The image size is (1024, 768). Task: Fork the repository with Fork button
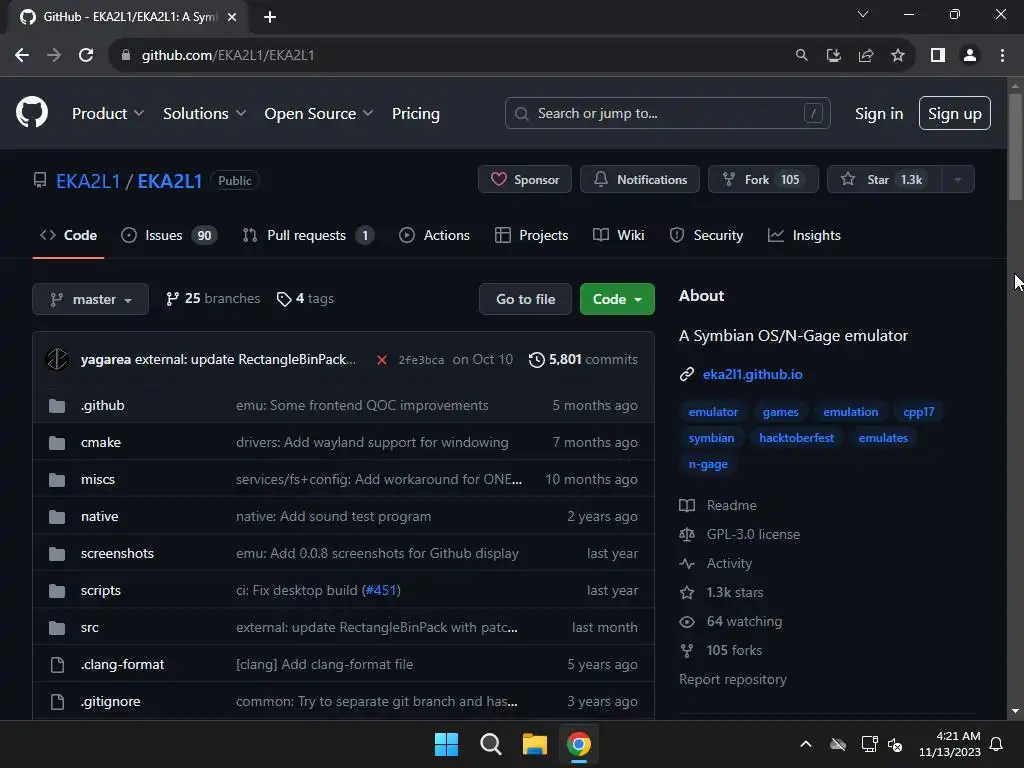coord(763,180)
